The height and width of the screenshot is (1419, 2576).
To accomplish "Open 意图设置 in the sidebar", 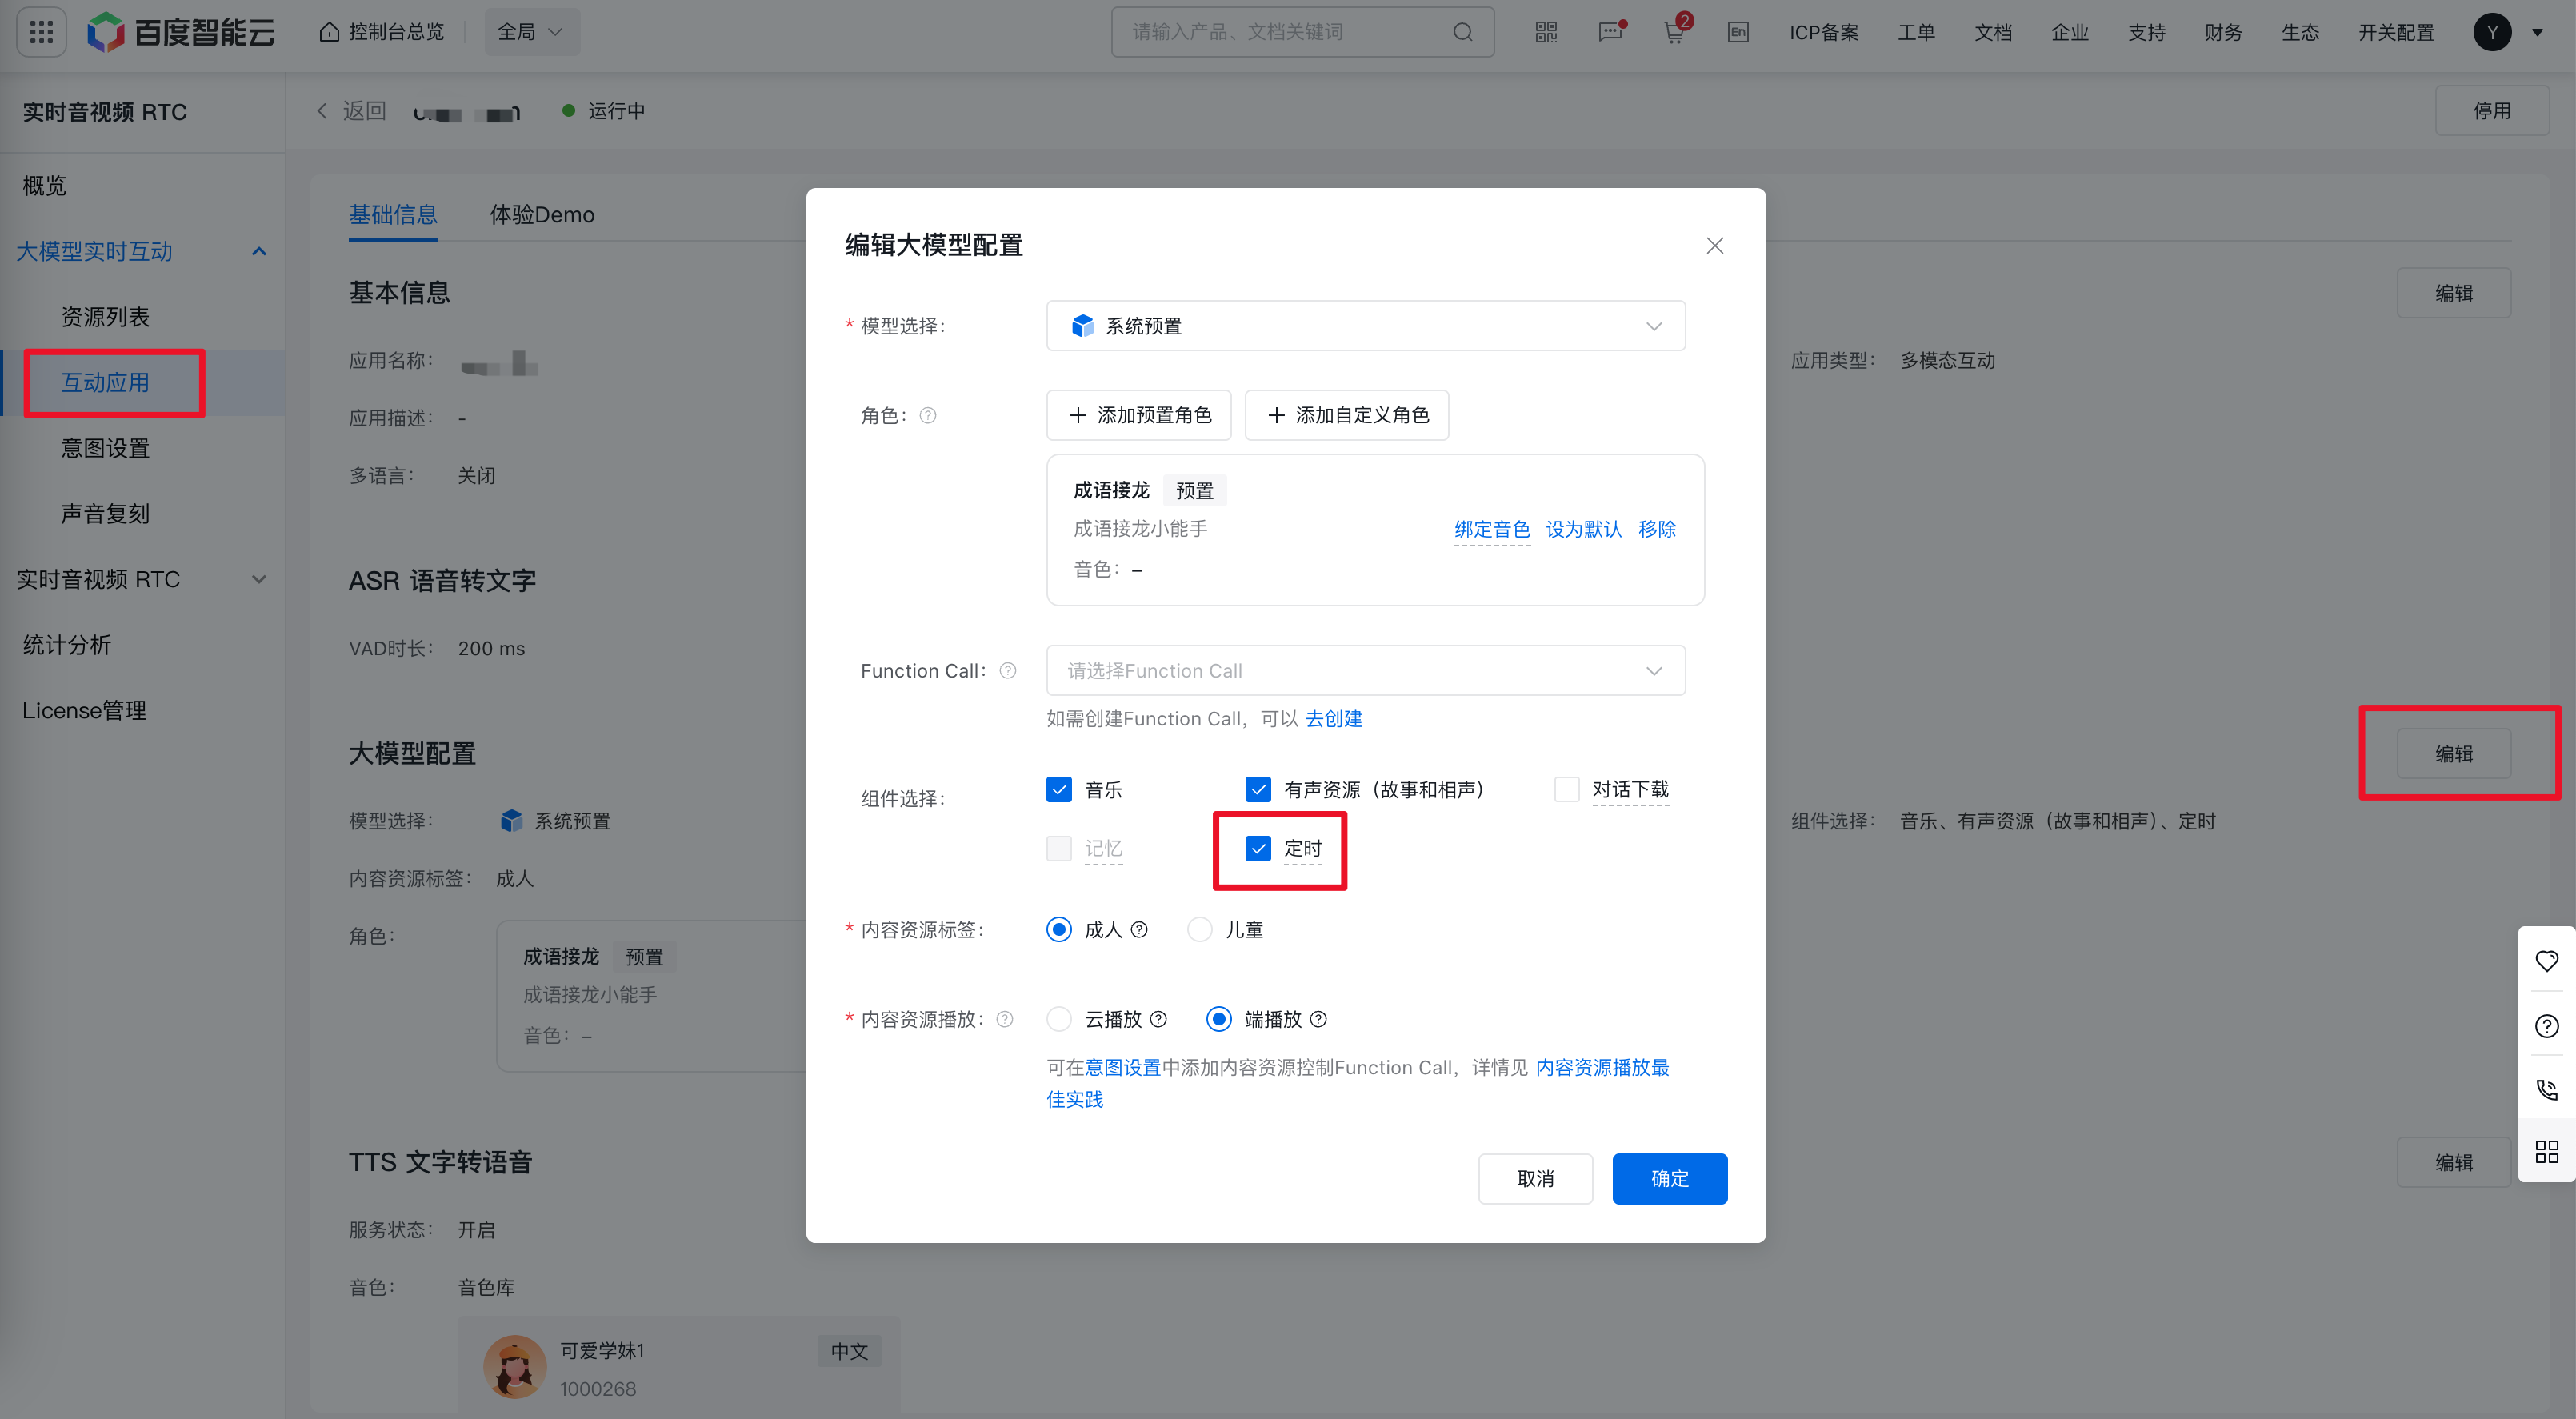I will pyautogui.click(x=105, y=448).
